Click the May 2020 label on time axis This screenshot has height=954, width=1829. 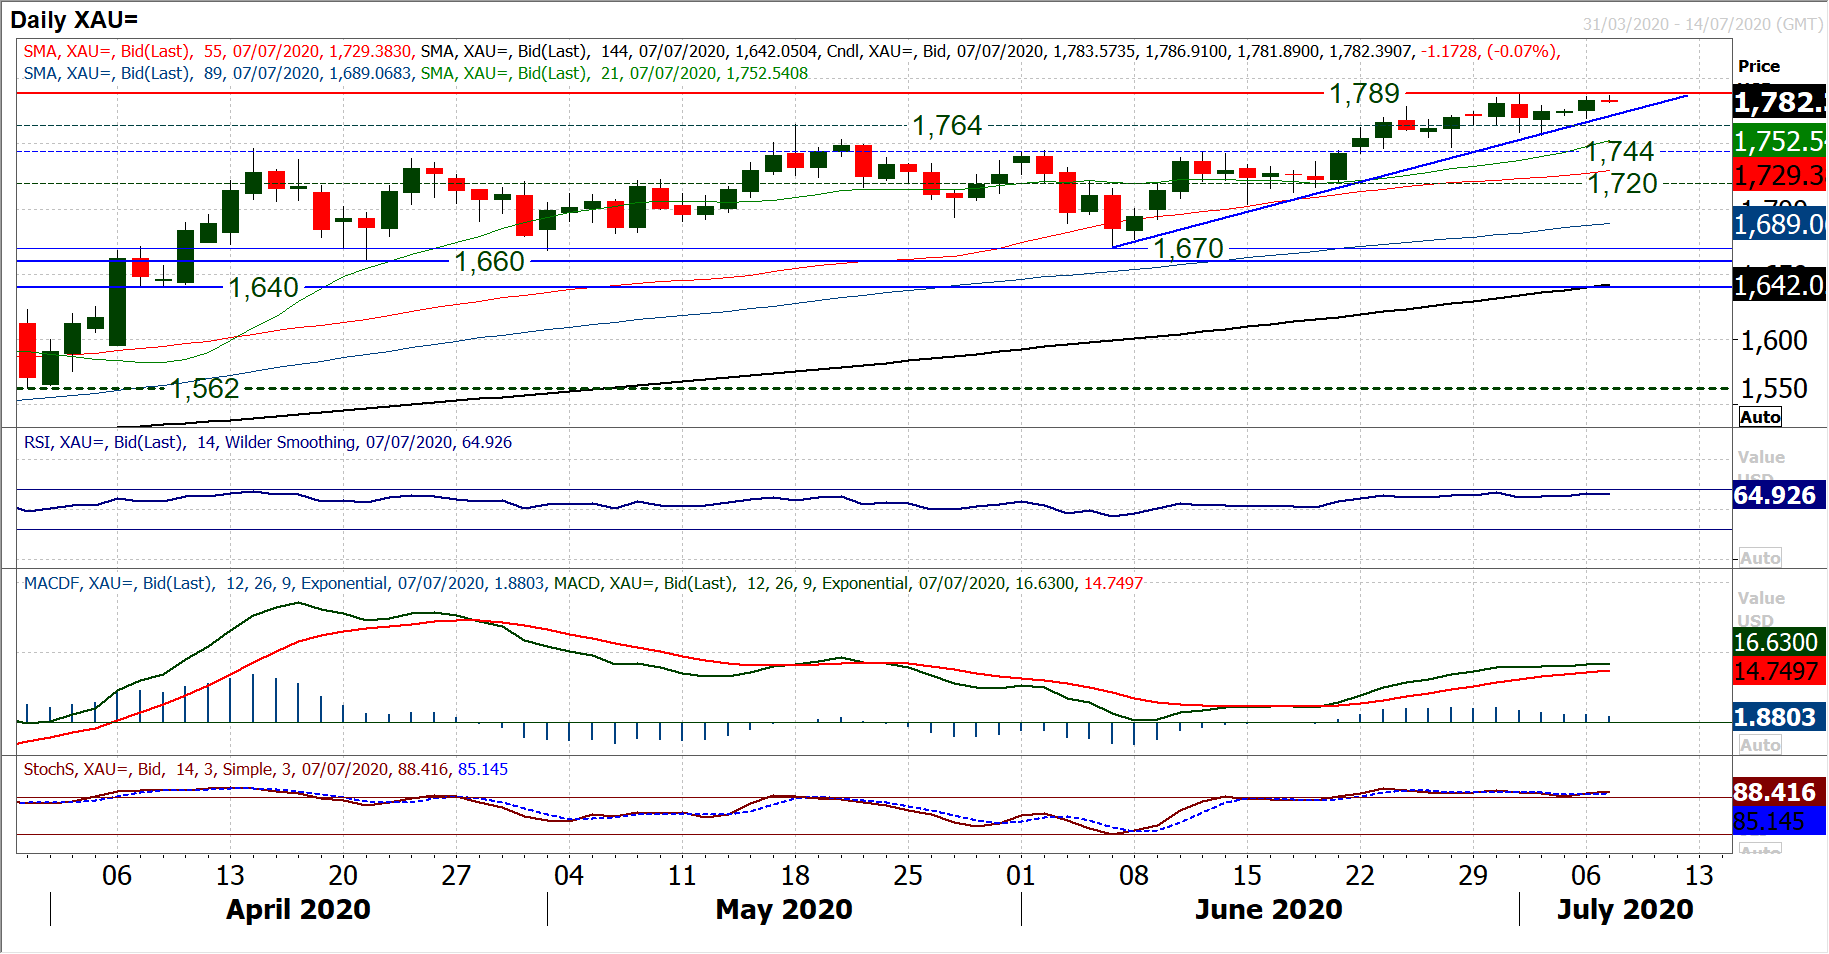point(784,909)
